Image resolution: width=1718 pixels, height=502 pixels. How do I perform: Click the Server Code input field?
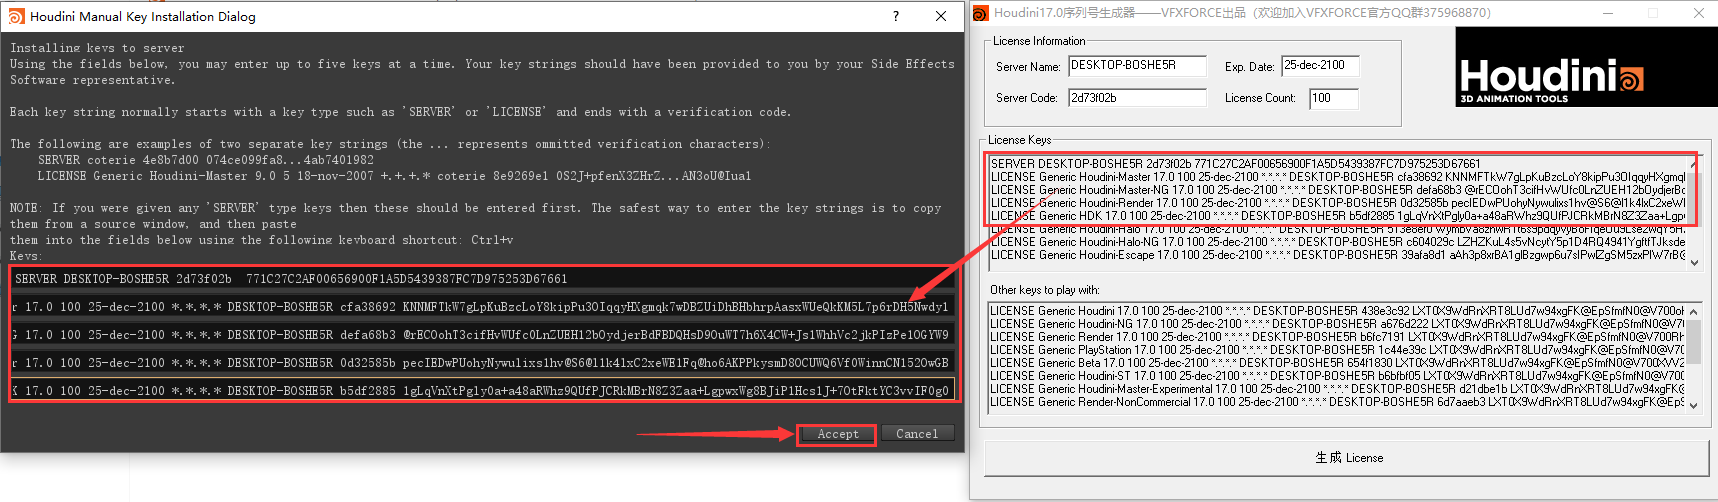coord(1137,98)
